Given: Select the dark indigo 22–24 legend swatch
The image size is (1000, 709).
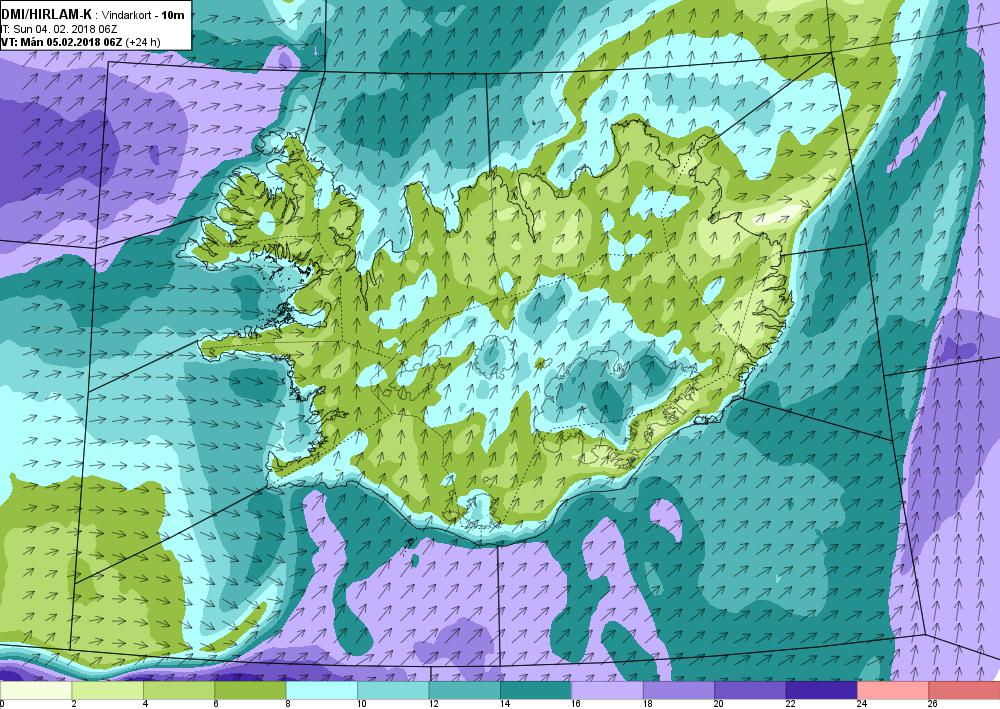Looking at the screenshot, I should click(821, 691).
